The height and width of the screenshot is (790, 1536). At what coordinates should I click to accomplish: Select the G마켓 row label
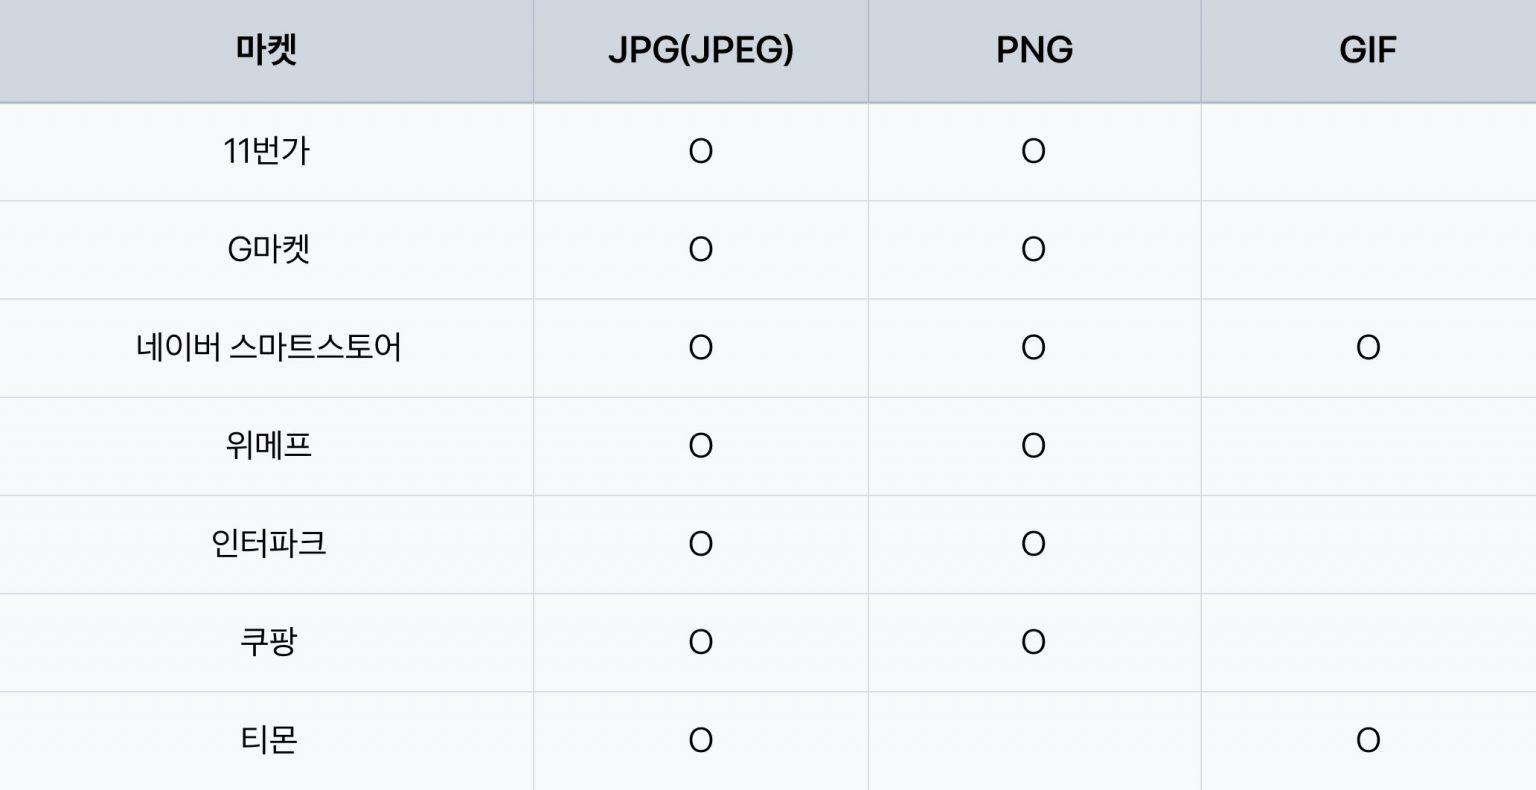(268, 249)
